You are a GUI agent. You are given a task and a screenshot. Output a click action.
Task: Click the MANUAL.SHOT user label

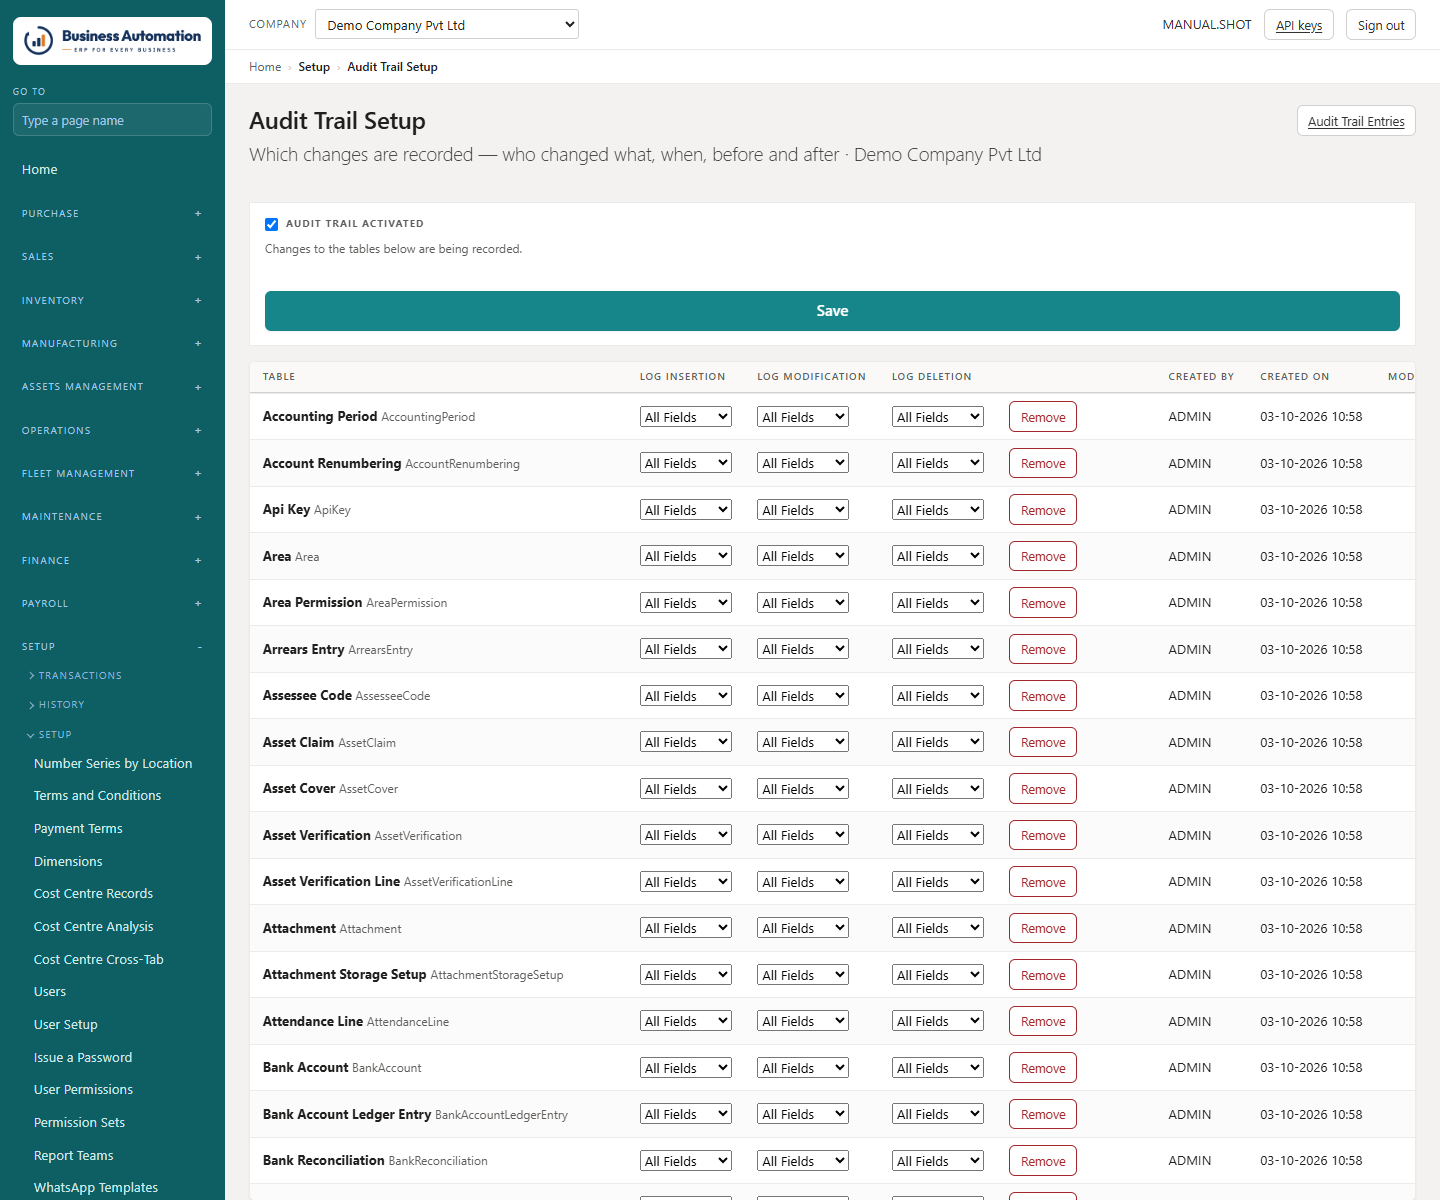pos(1207,25)
